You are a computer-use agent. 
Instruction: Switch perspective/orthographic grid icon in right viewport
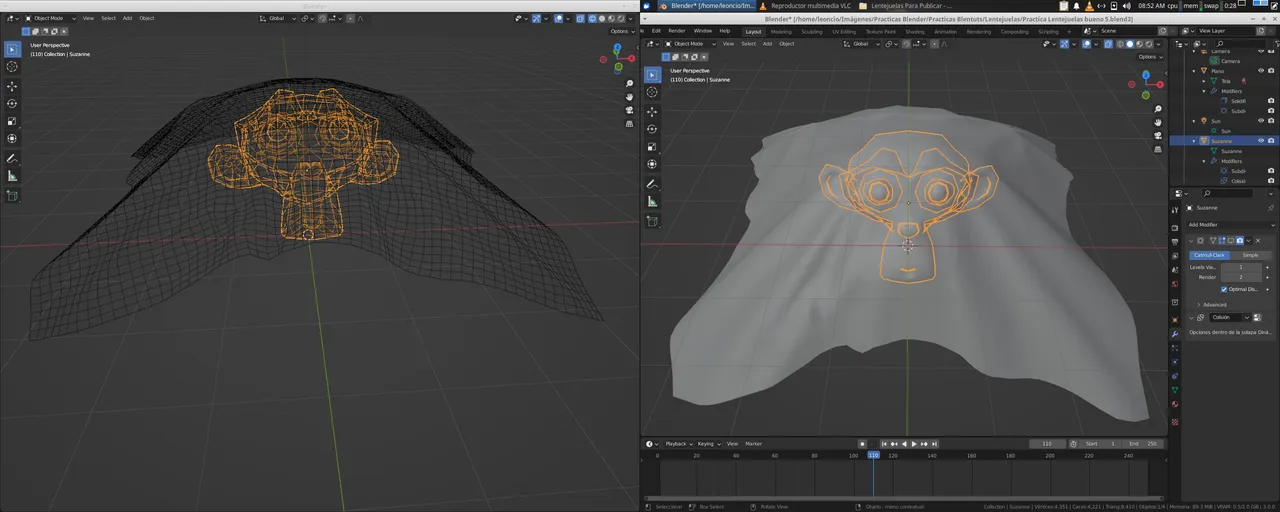(x=1157, y=147)
